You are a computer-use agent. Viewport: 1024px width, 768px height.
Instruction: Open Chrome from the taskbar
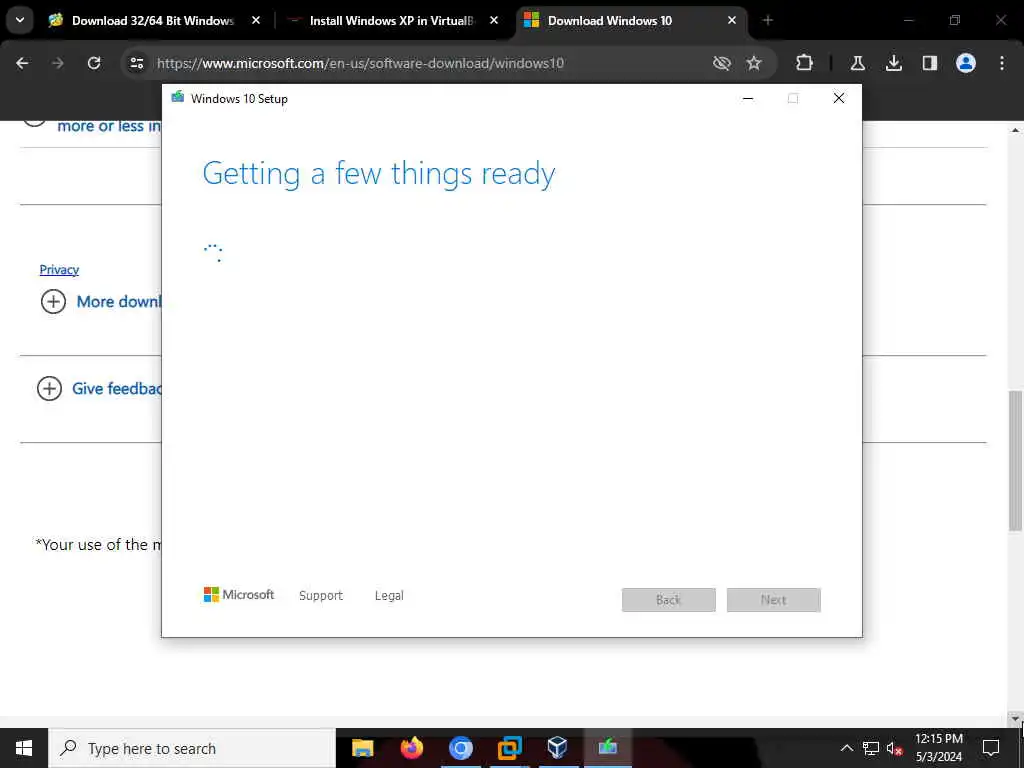pos(460,748)
